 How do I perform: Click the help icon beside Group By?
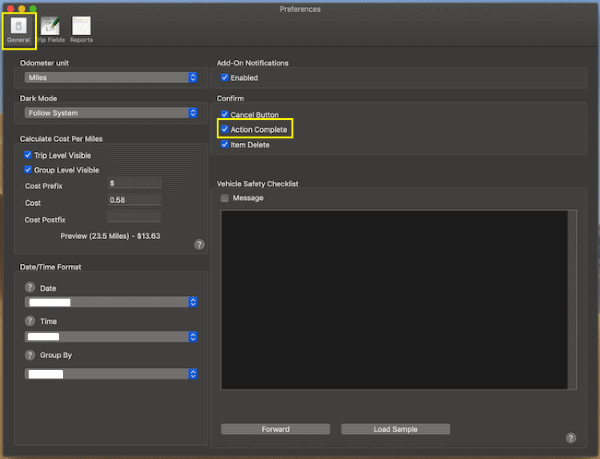tap(30, 355)
